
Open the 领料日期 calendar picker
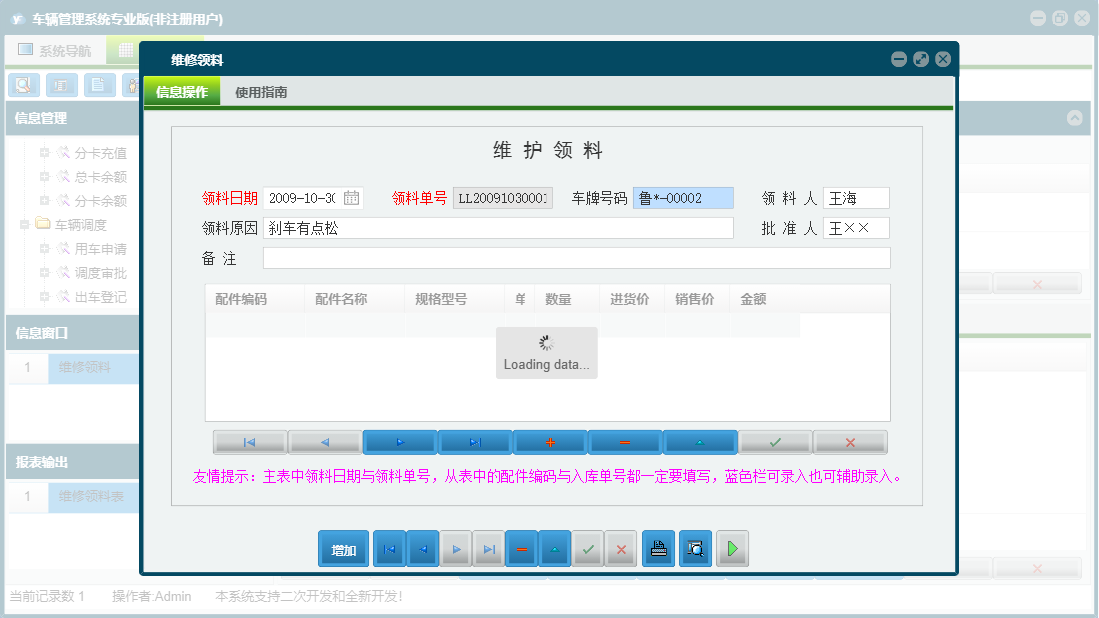pos(352,197)
